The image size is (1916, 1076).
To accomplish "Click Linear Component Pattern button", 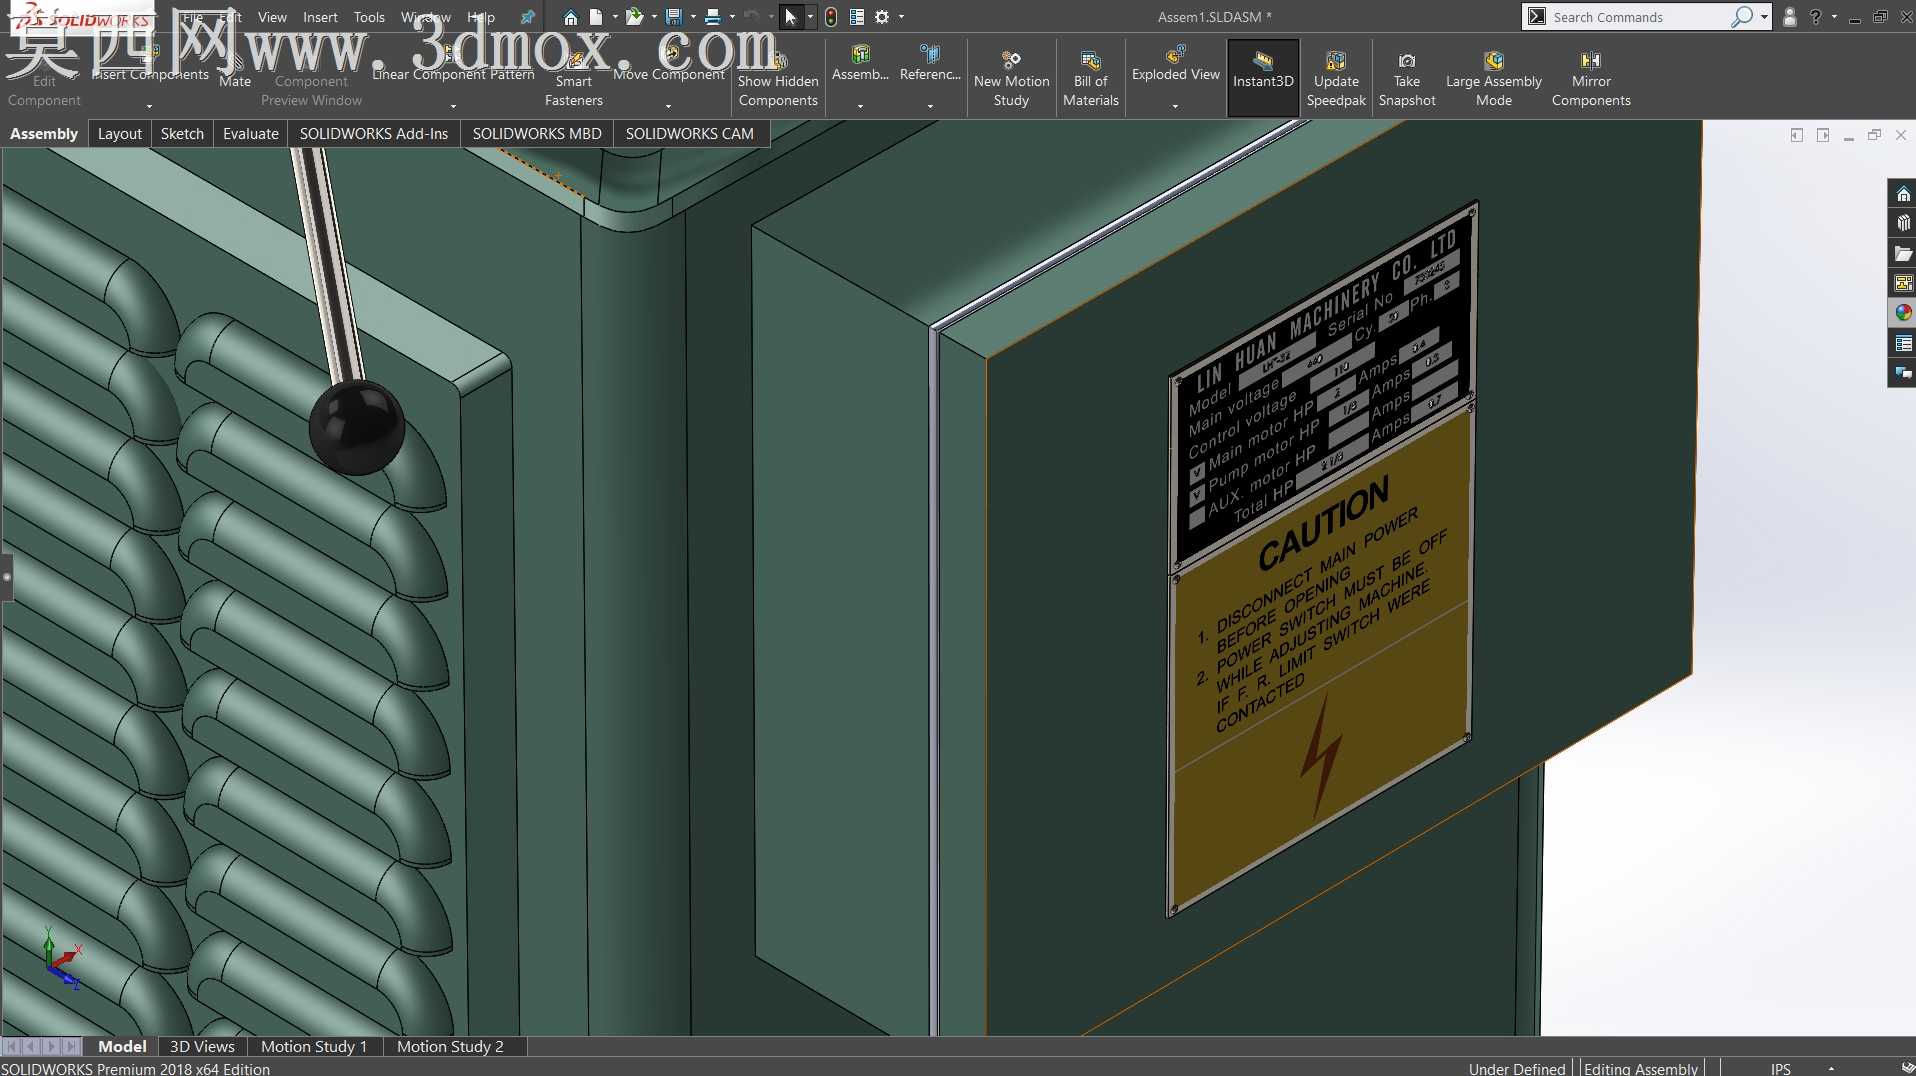I will (453, 64).
